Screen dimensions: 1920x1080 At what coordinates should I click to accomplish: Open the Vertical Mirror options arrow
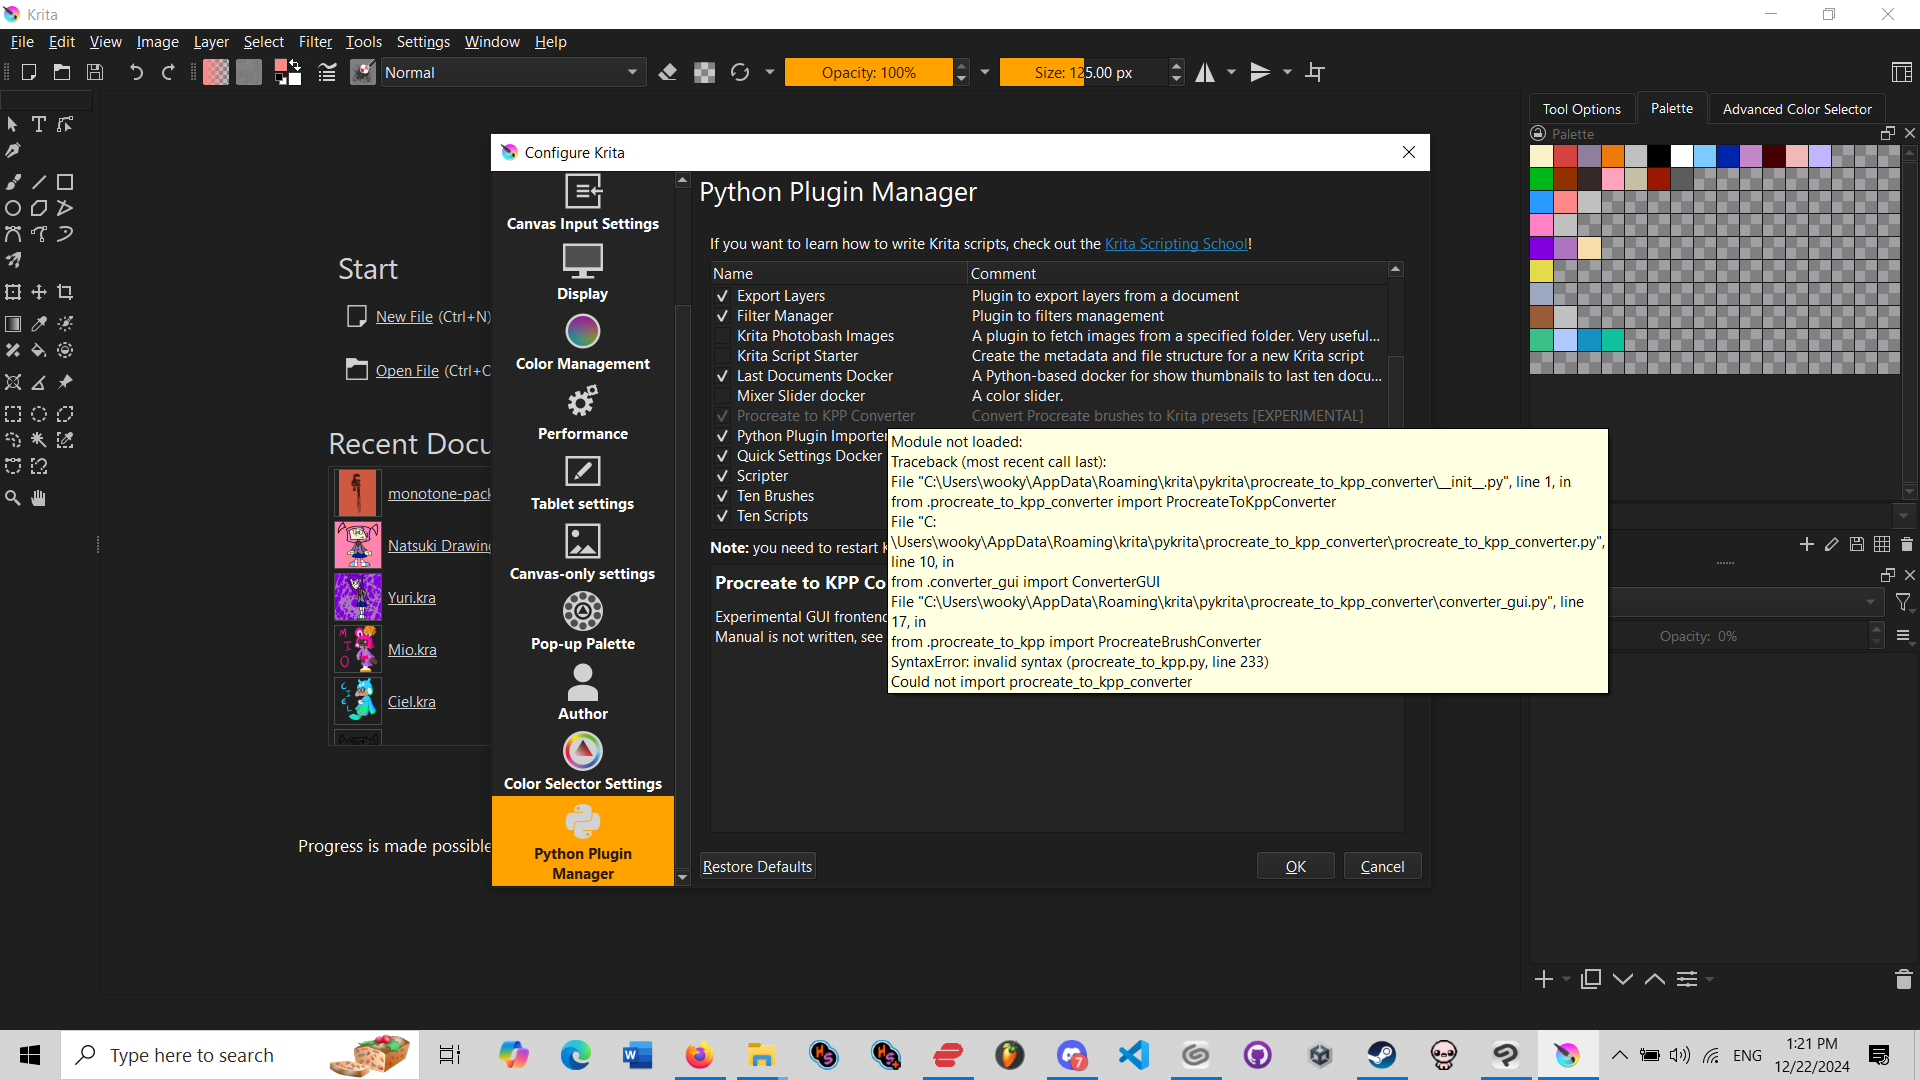[x=1288, y=72]
